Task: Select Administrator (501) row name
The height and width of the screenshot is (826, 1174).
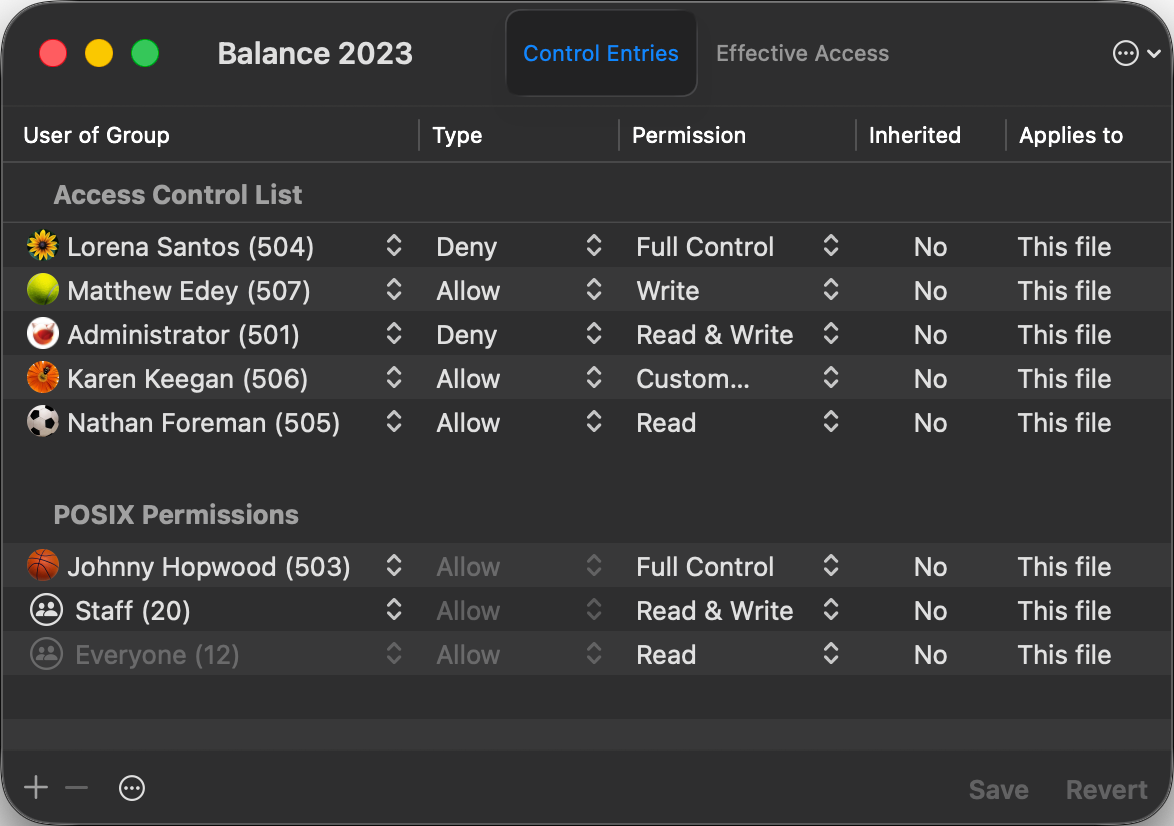Action: point(183,335)
